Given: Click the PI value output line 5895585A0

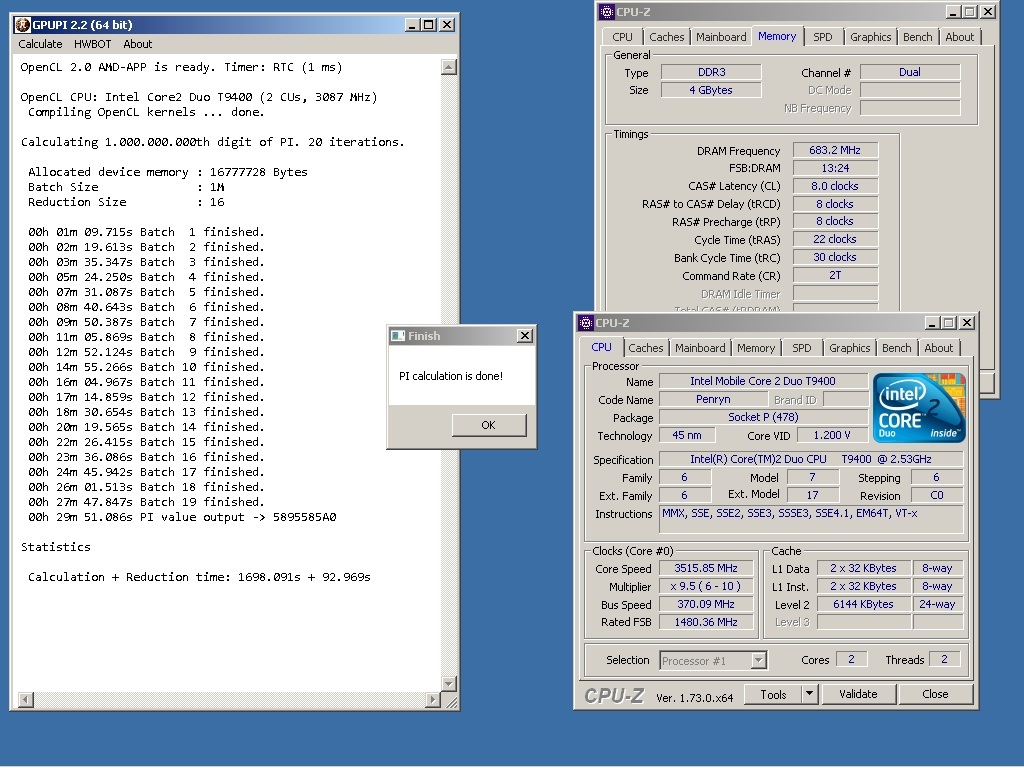Looking at the screenshot, I should pos(182,517).
